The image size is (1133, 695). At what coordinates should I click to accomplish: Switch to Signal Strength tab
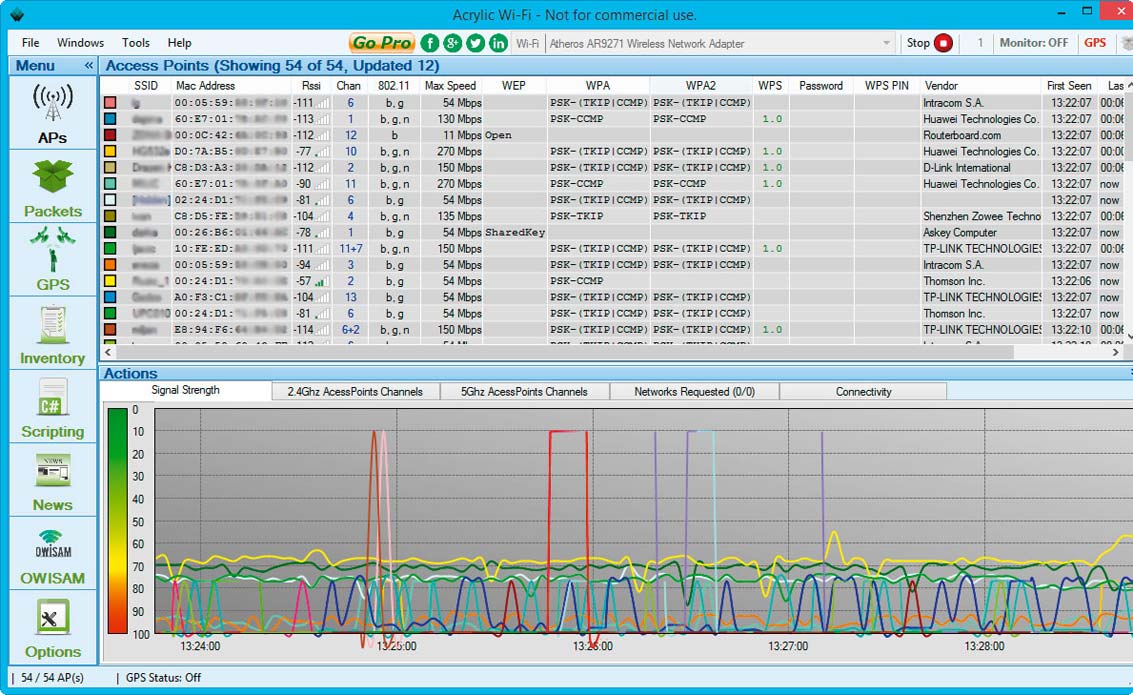click(x=186, y=390)
